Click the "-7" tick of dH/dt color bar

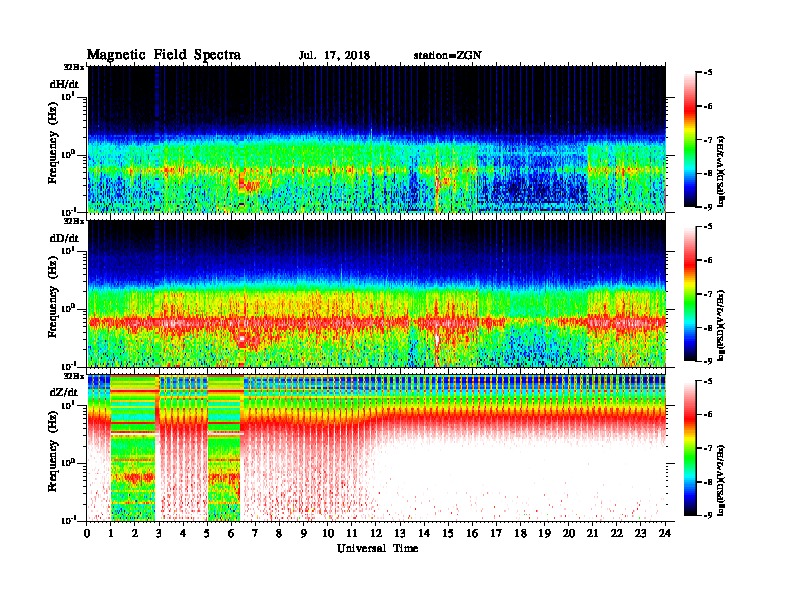coord(708,140)
